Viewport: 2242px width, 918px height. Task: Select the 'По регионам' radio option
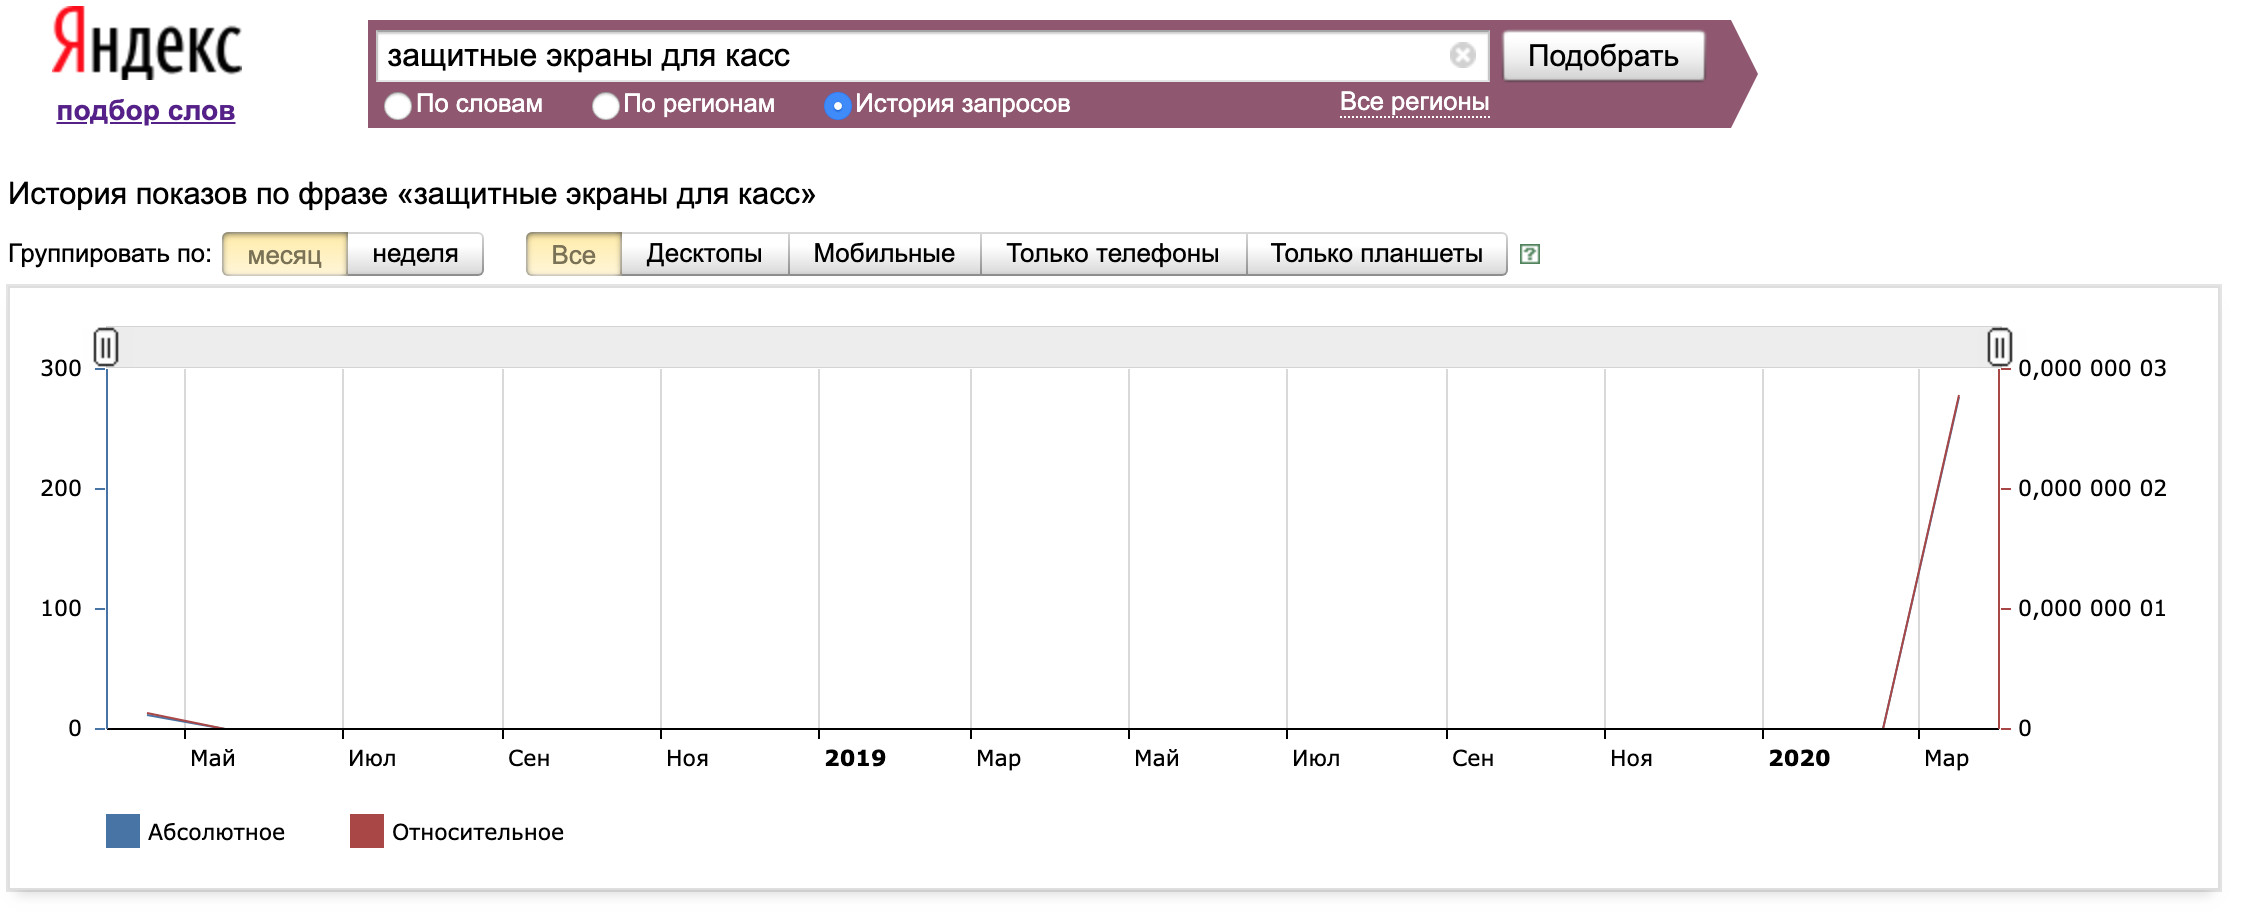pos(605,105)
